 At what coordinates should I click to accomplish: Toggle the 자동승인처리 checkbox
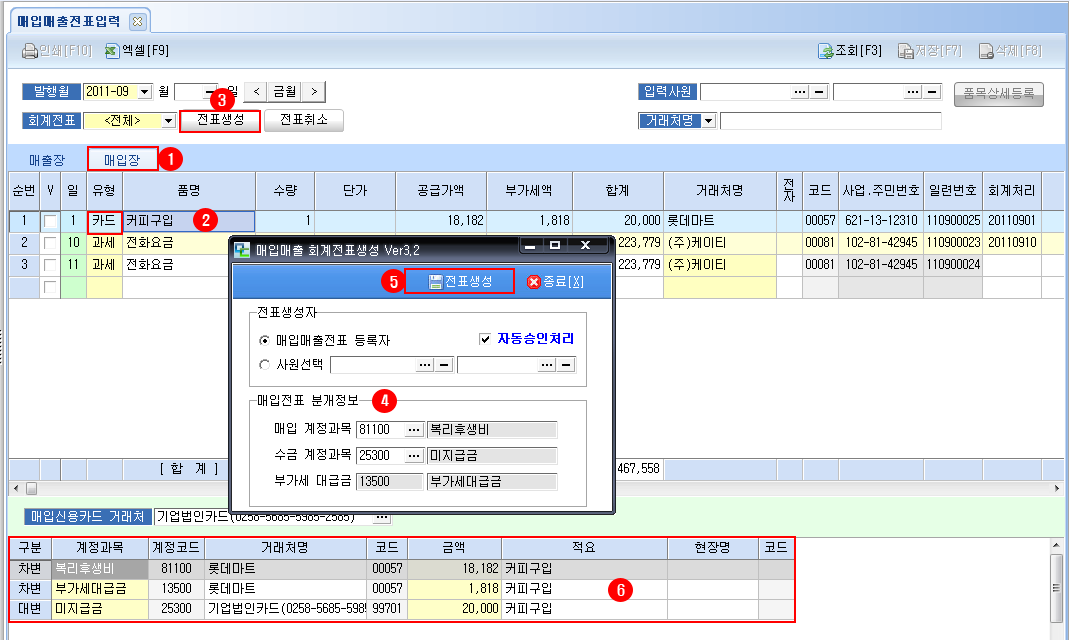(x=485, y=339)
